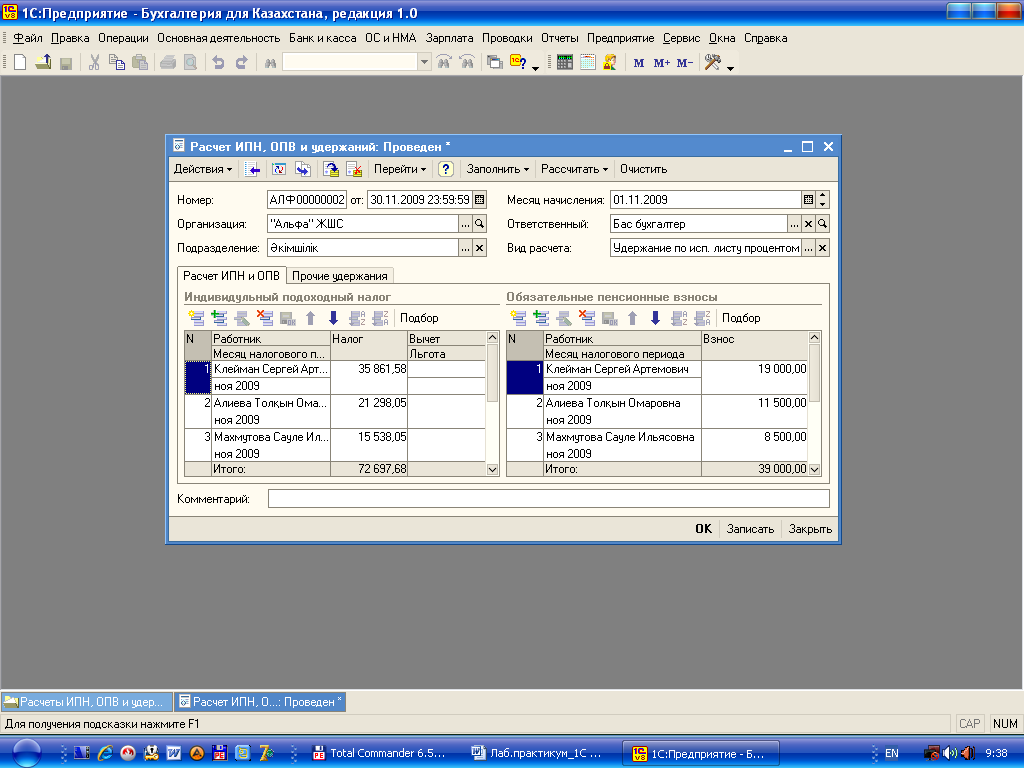Sort ascending in Pension contributions table

pyautogui.click(x=679, y=318)
